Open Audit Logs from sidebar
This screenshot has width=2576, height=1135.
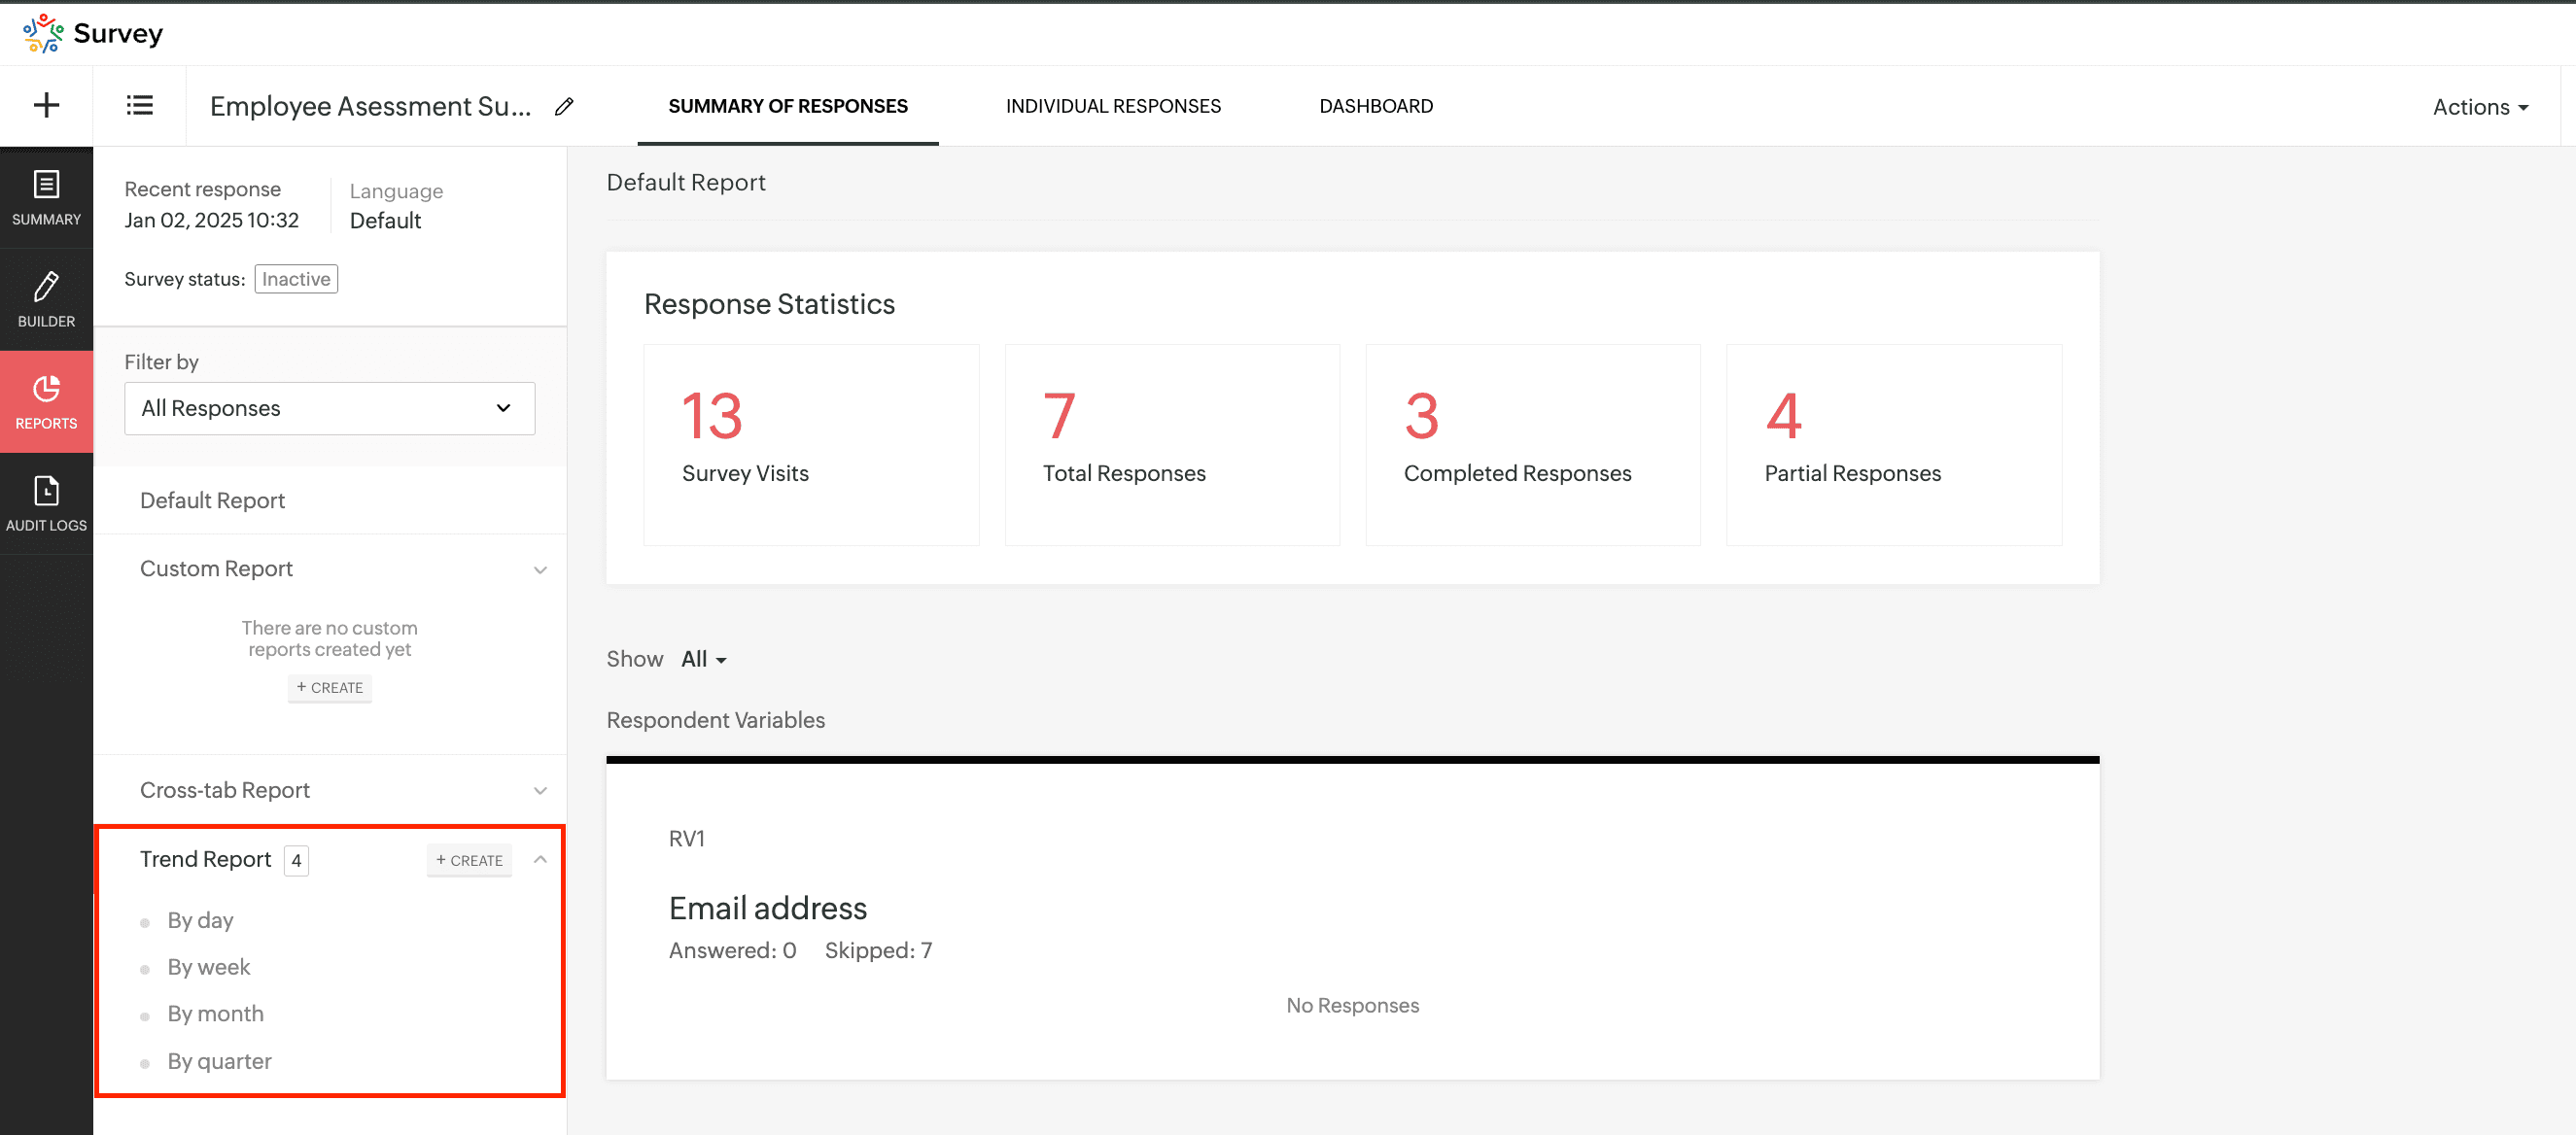coord(46,503)
